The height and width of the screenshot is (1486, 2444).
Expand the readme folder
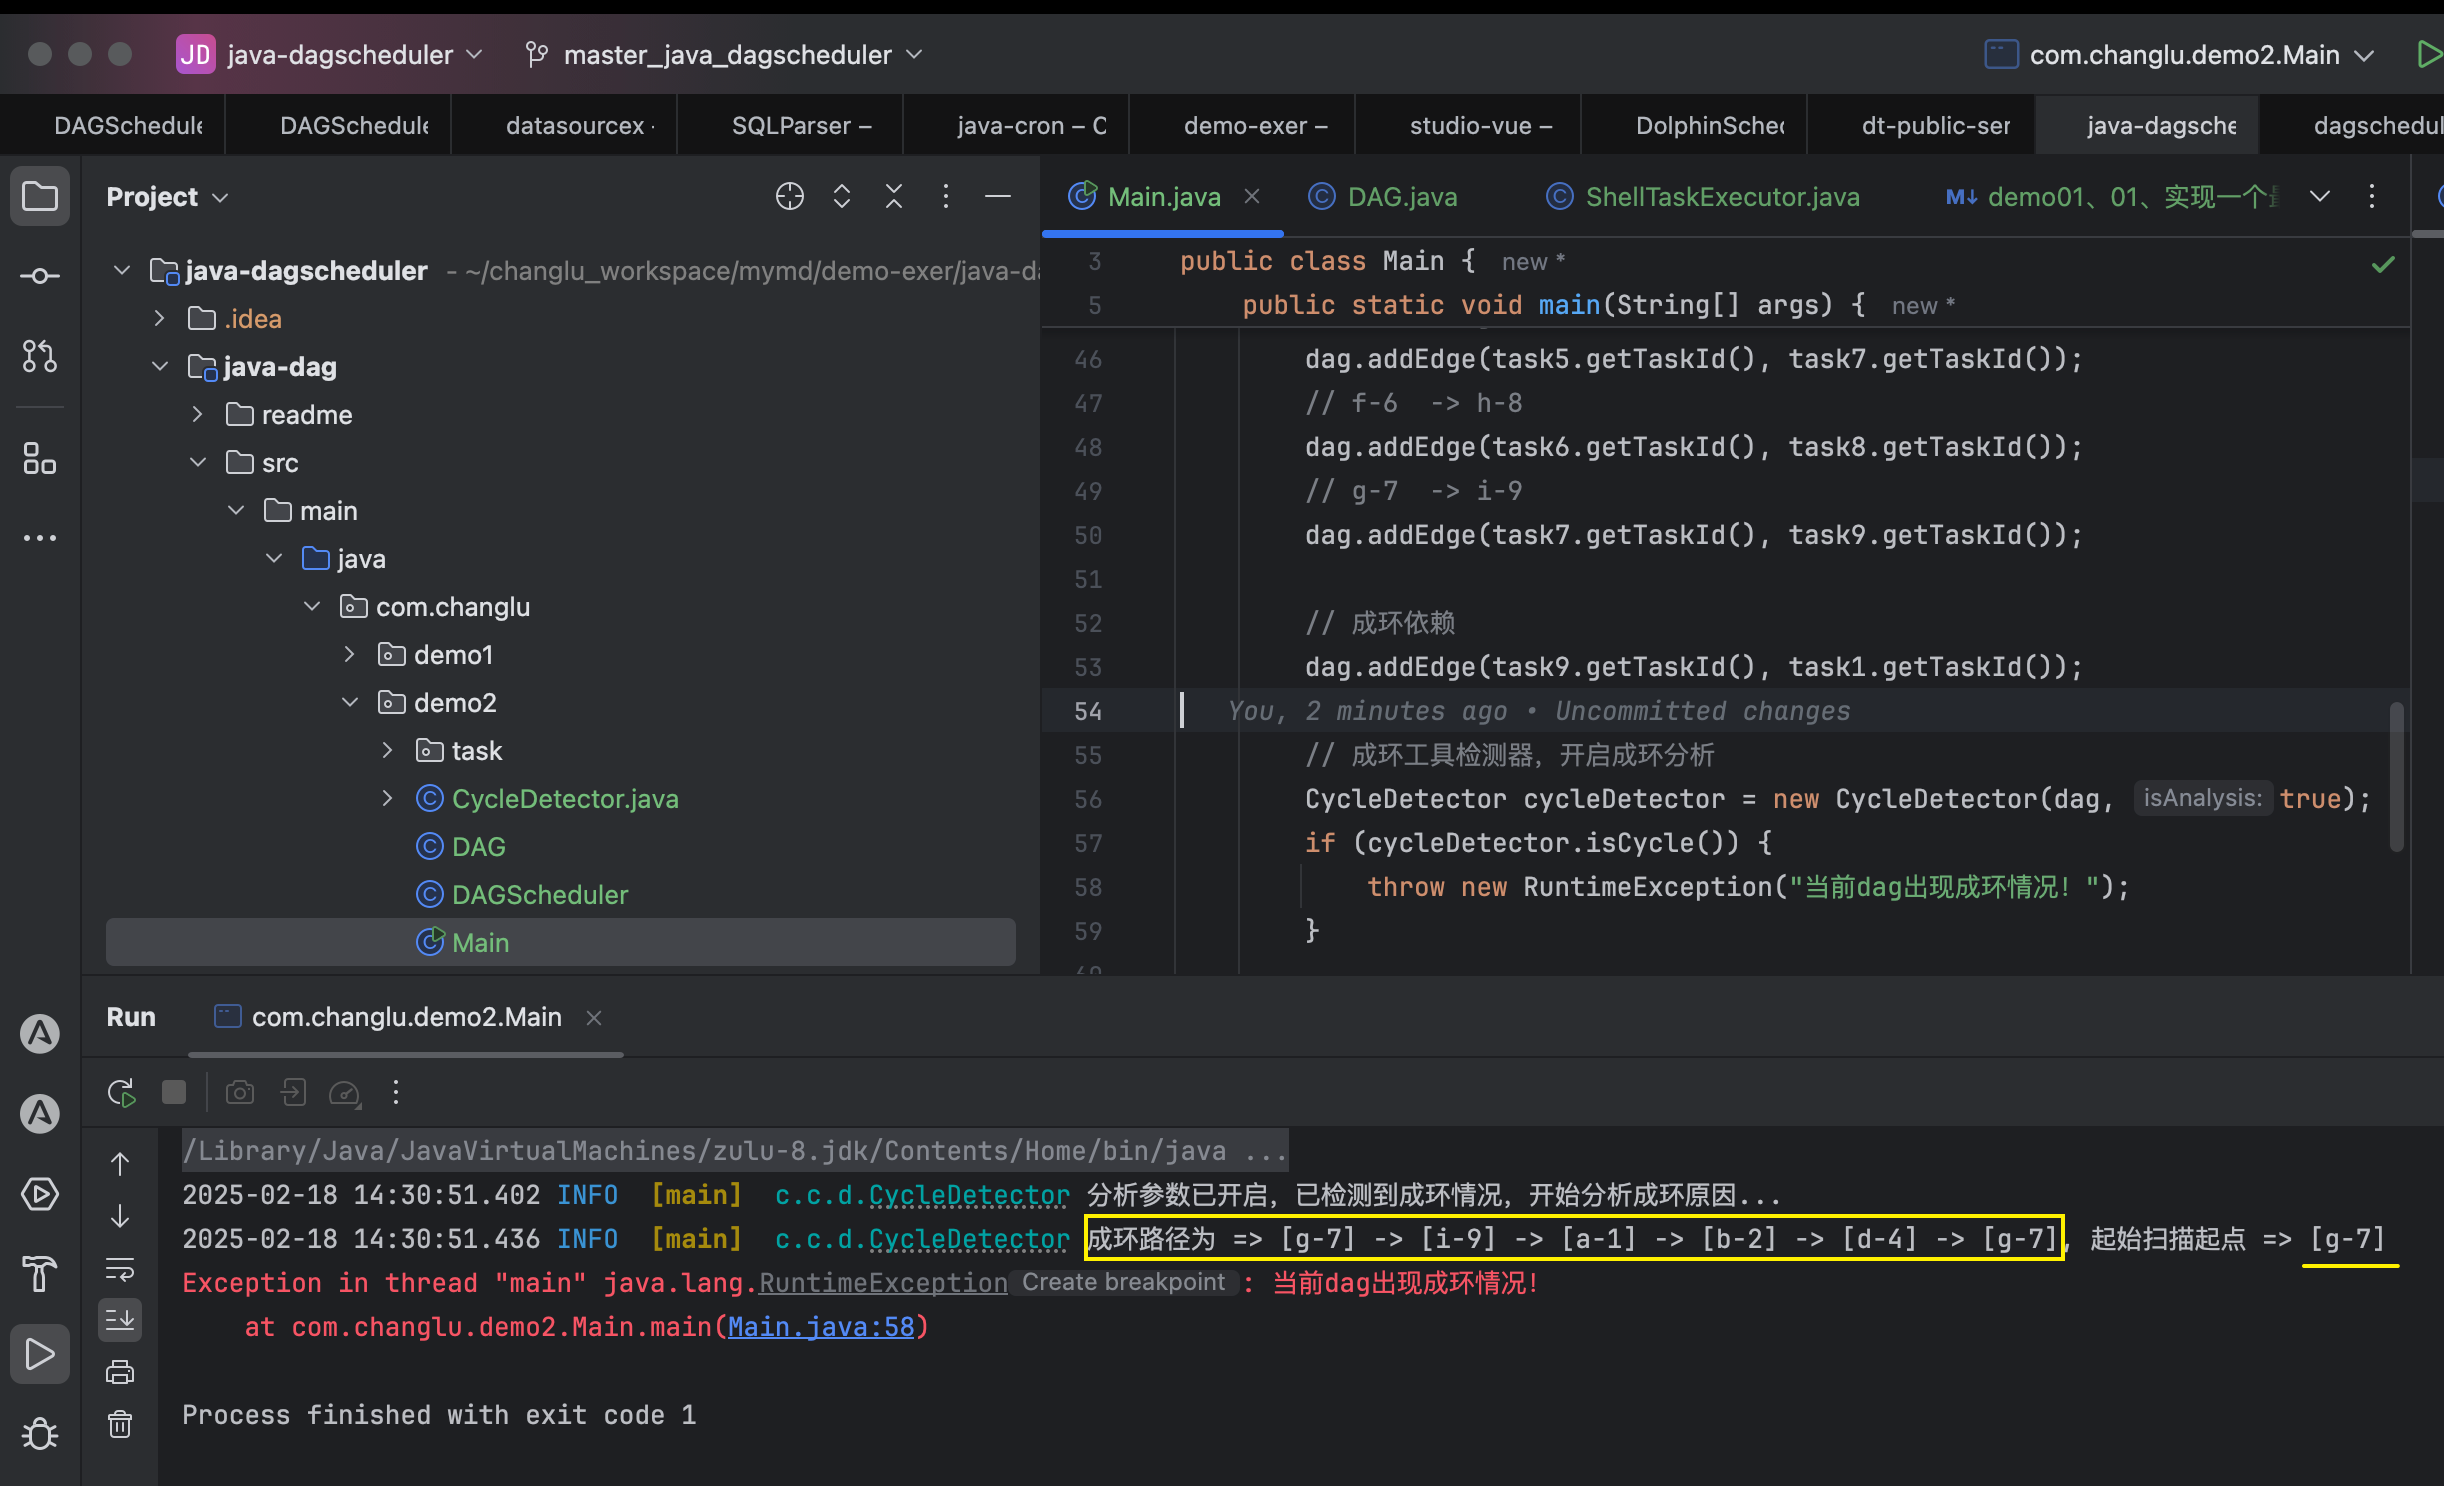tap(197, 414)
